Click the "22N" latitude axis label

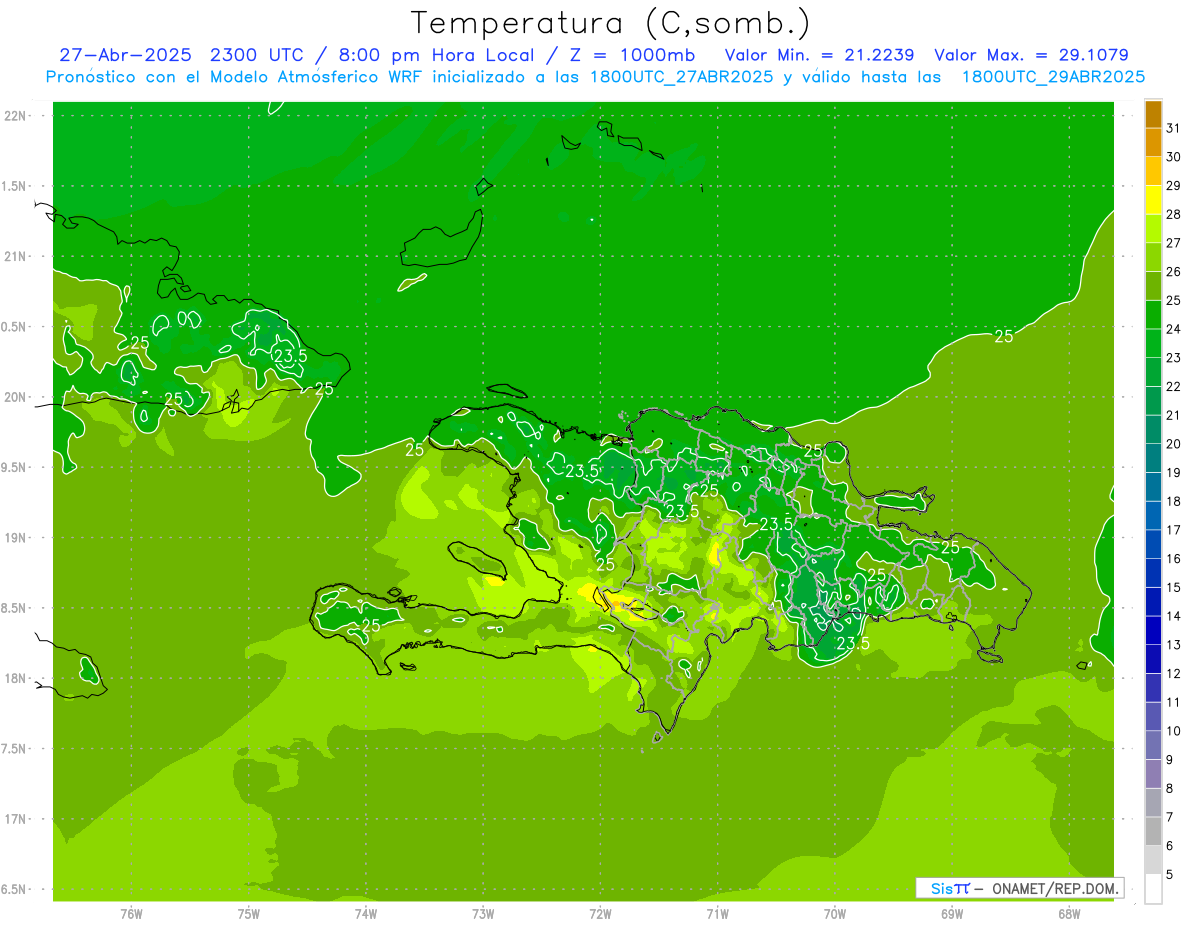14,116
